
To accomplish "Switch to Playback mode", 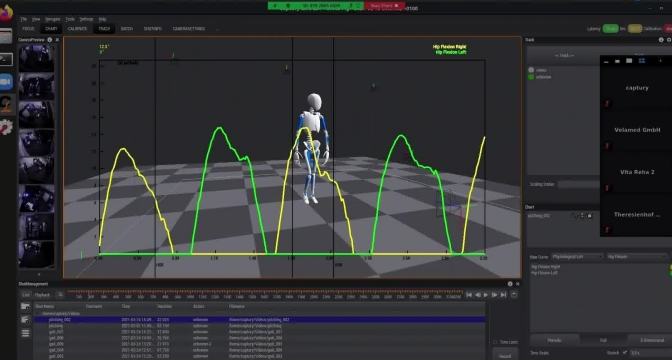I will pos(42,295).
